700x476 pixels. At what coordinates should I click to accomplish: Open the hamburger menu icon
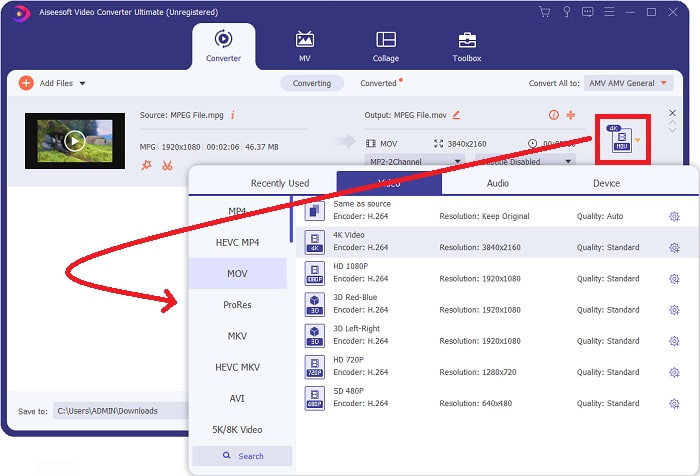click(609, 12)
